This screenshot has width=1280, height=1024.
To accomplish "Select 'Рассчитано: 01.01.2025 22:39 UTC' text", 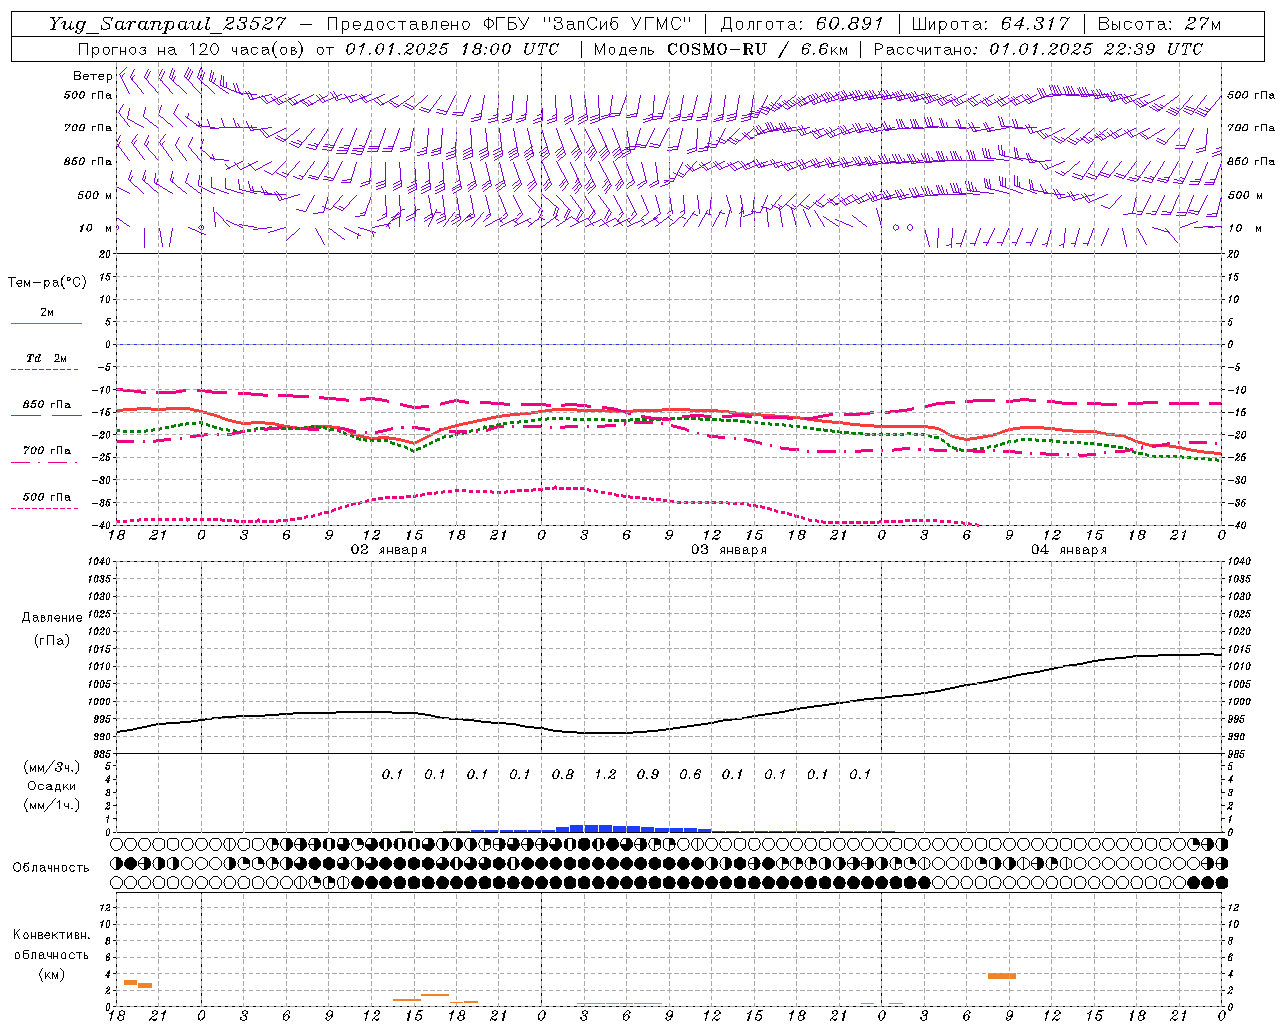I will coord(1038,49).
